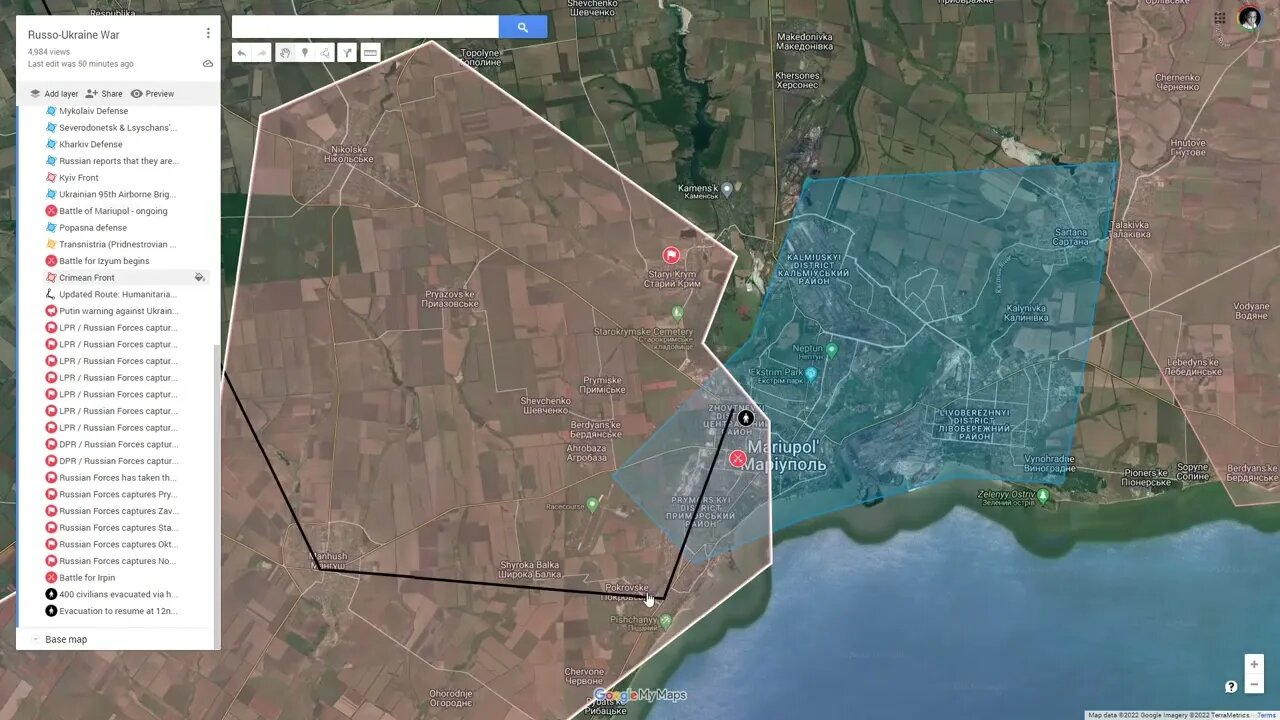Click the search input field

pyautogui.click(x=365, y=27)
